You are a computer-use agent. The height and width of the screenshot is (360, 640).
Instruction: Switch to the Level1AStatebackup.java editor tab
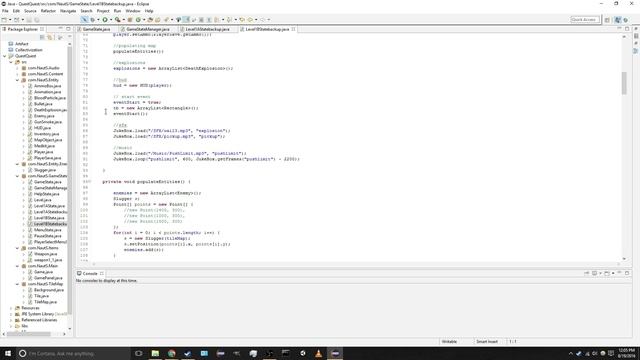point(207,29)
